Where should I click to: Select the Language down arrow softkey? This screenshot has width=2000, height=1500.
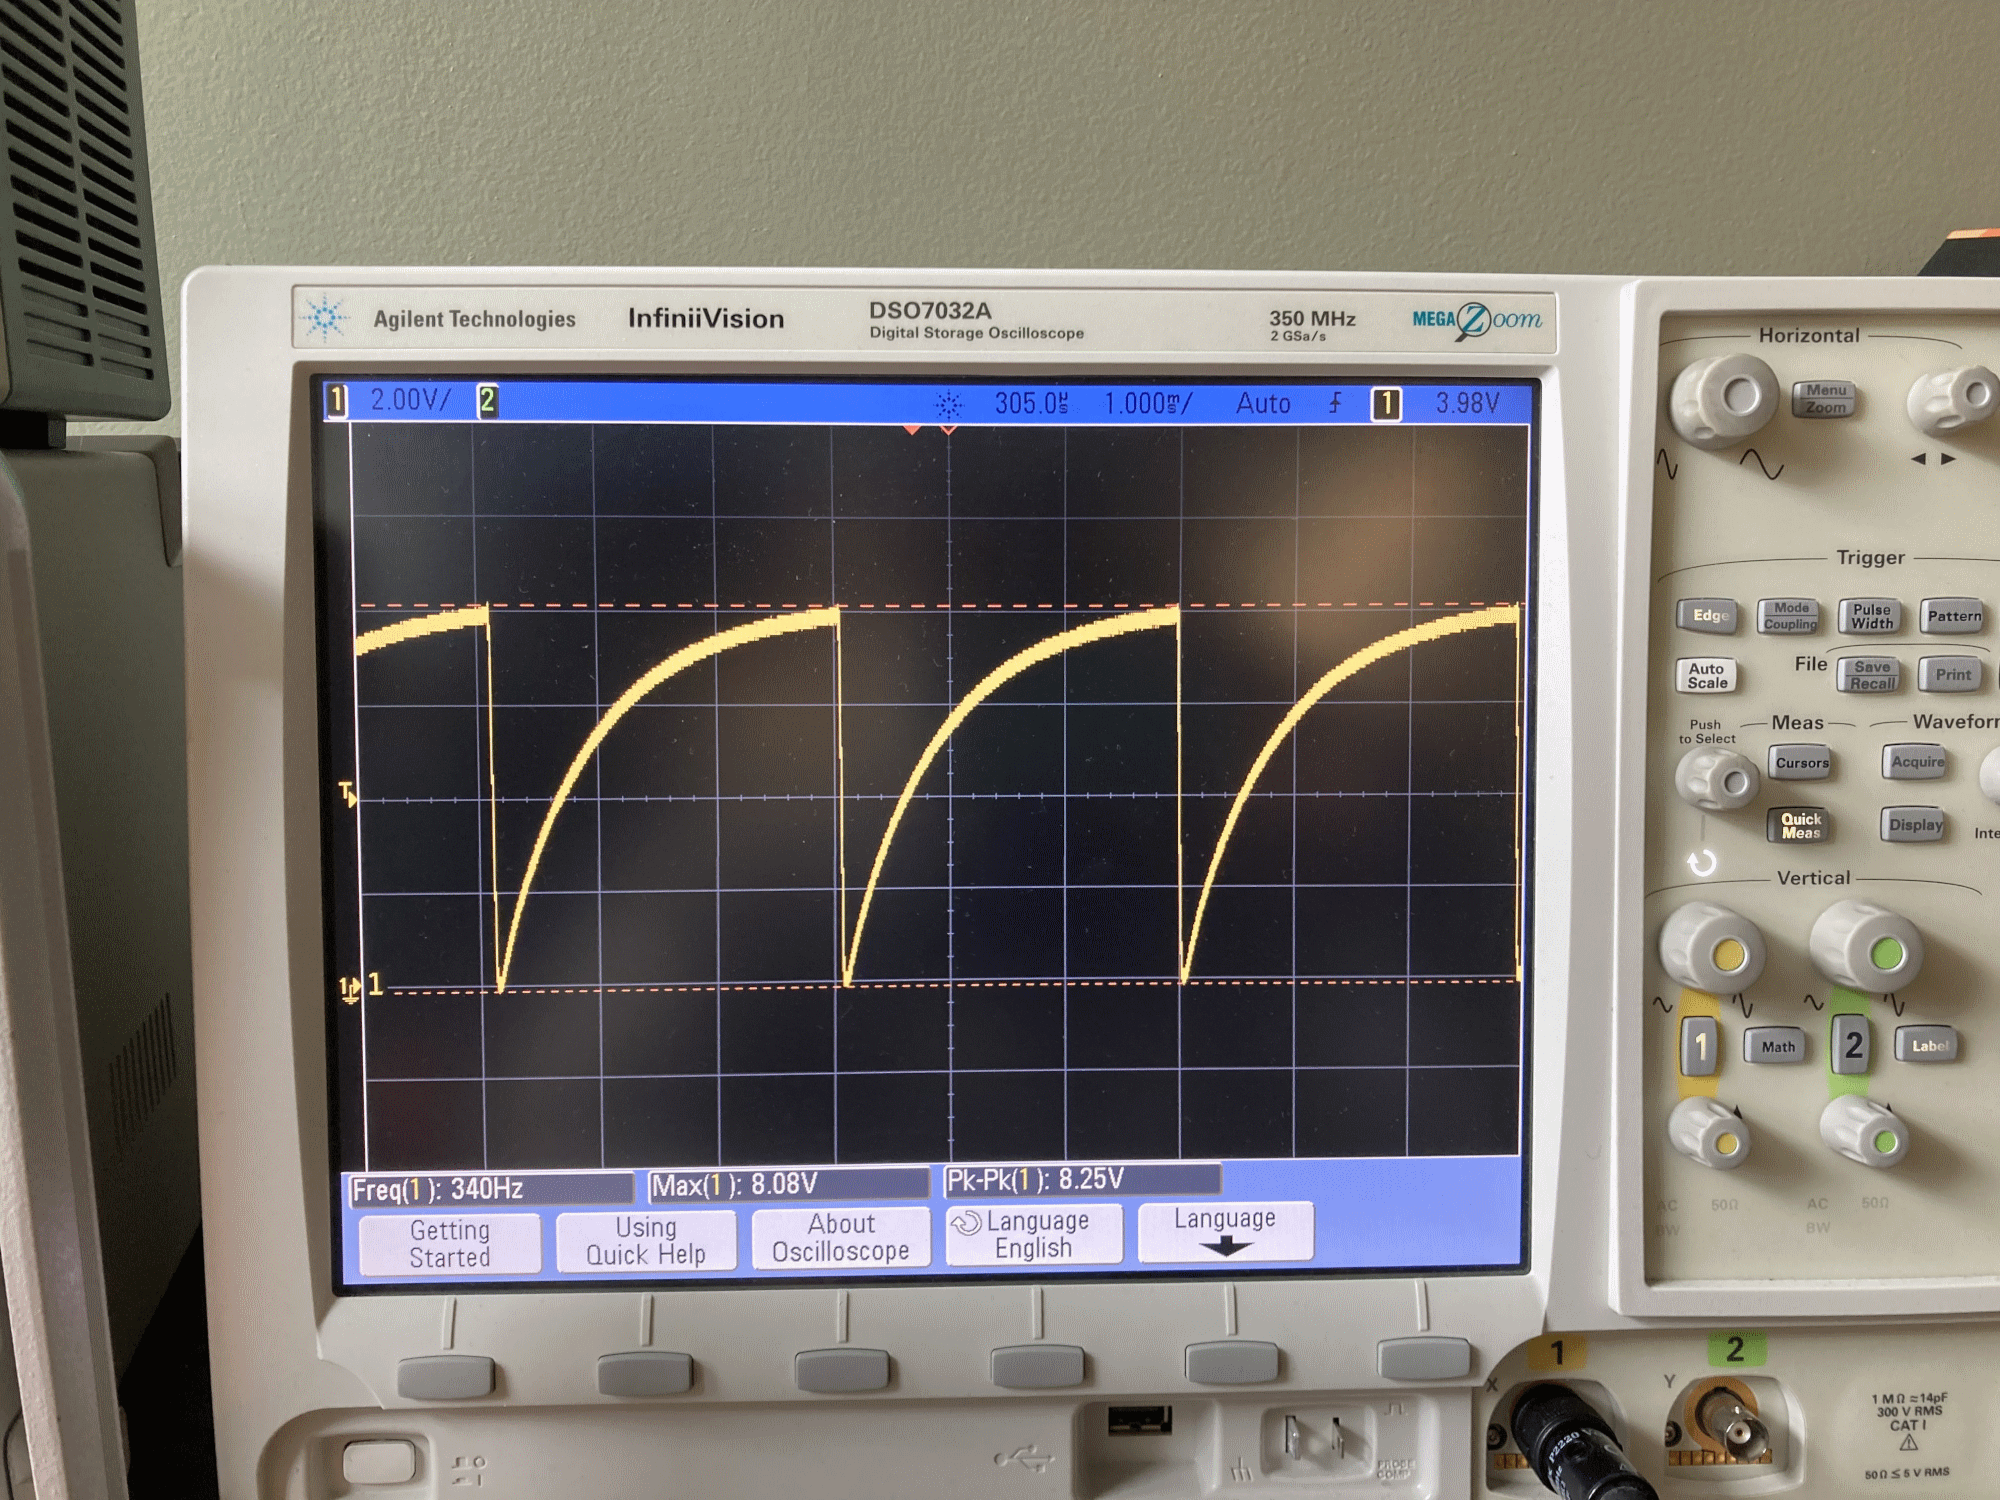(x=1225, y=1232)
